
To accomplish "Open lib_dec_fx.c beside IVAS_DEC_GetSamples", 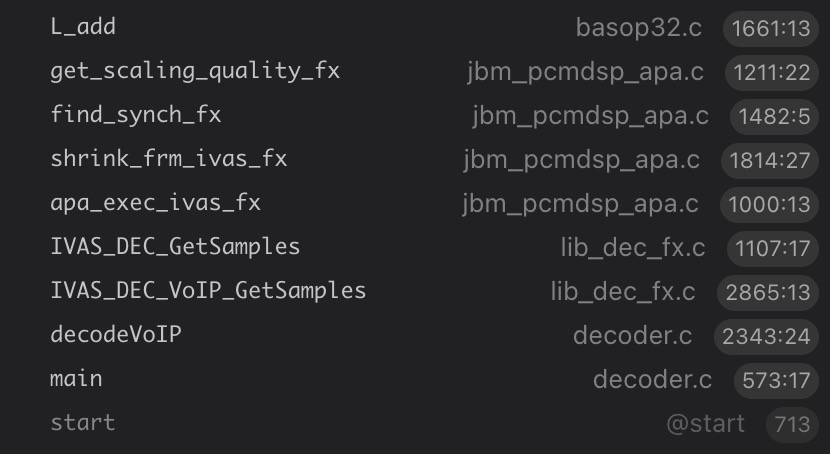I will [632, 248].
